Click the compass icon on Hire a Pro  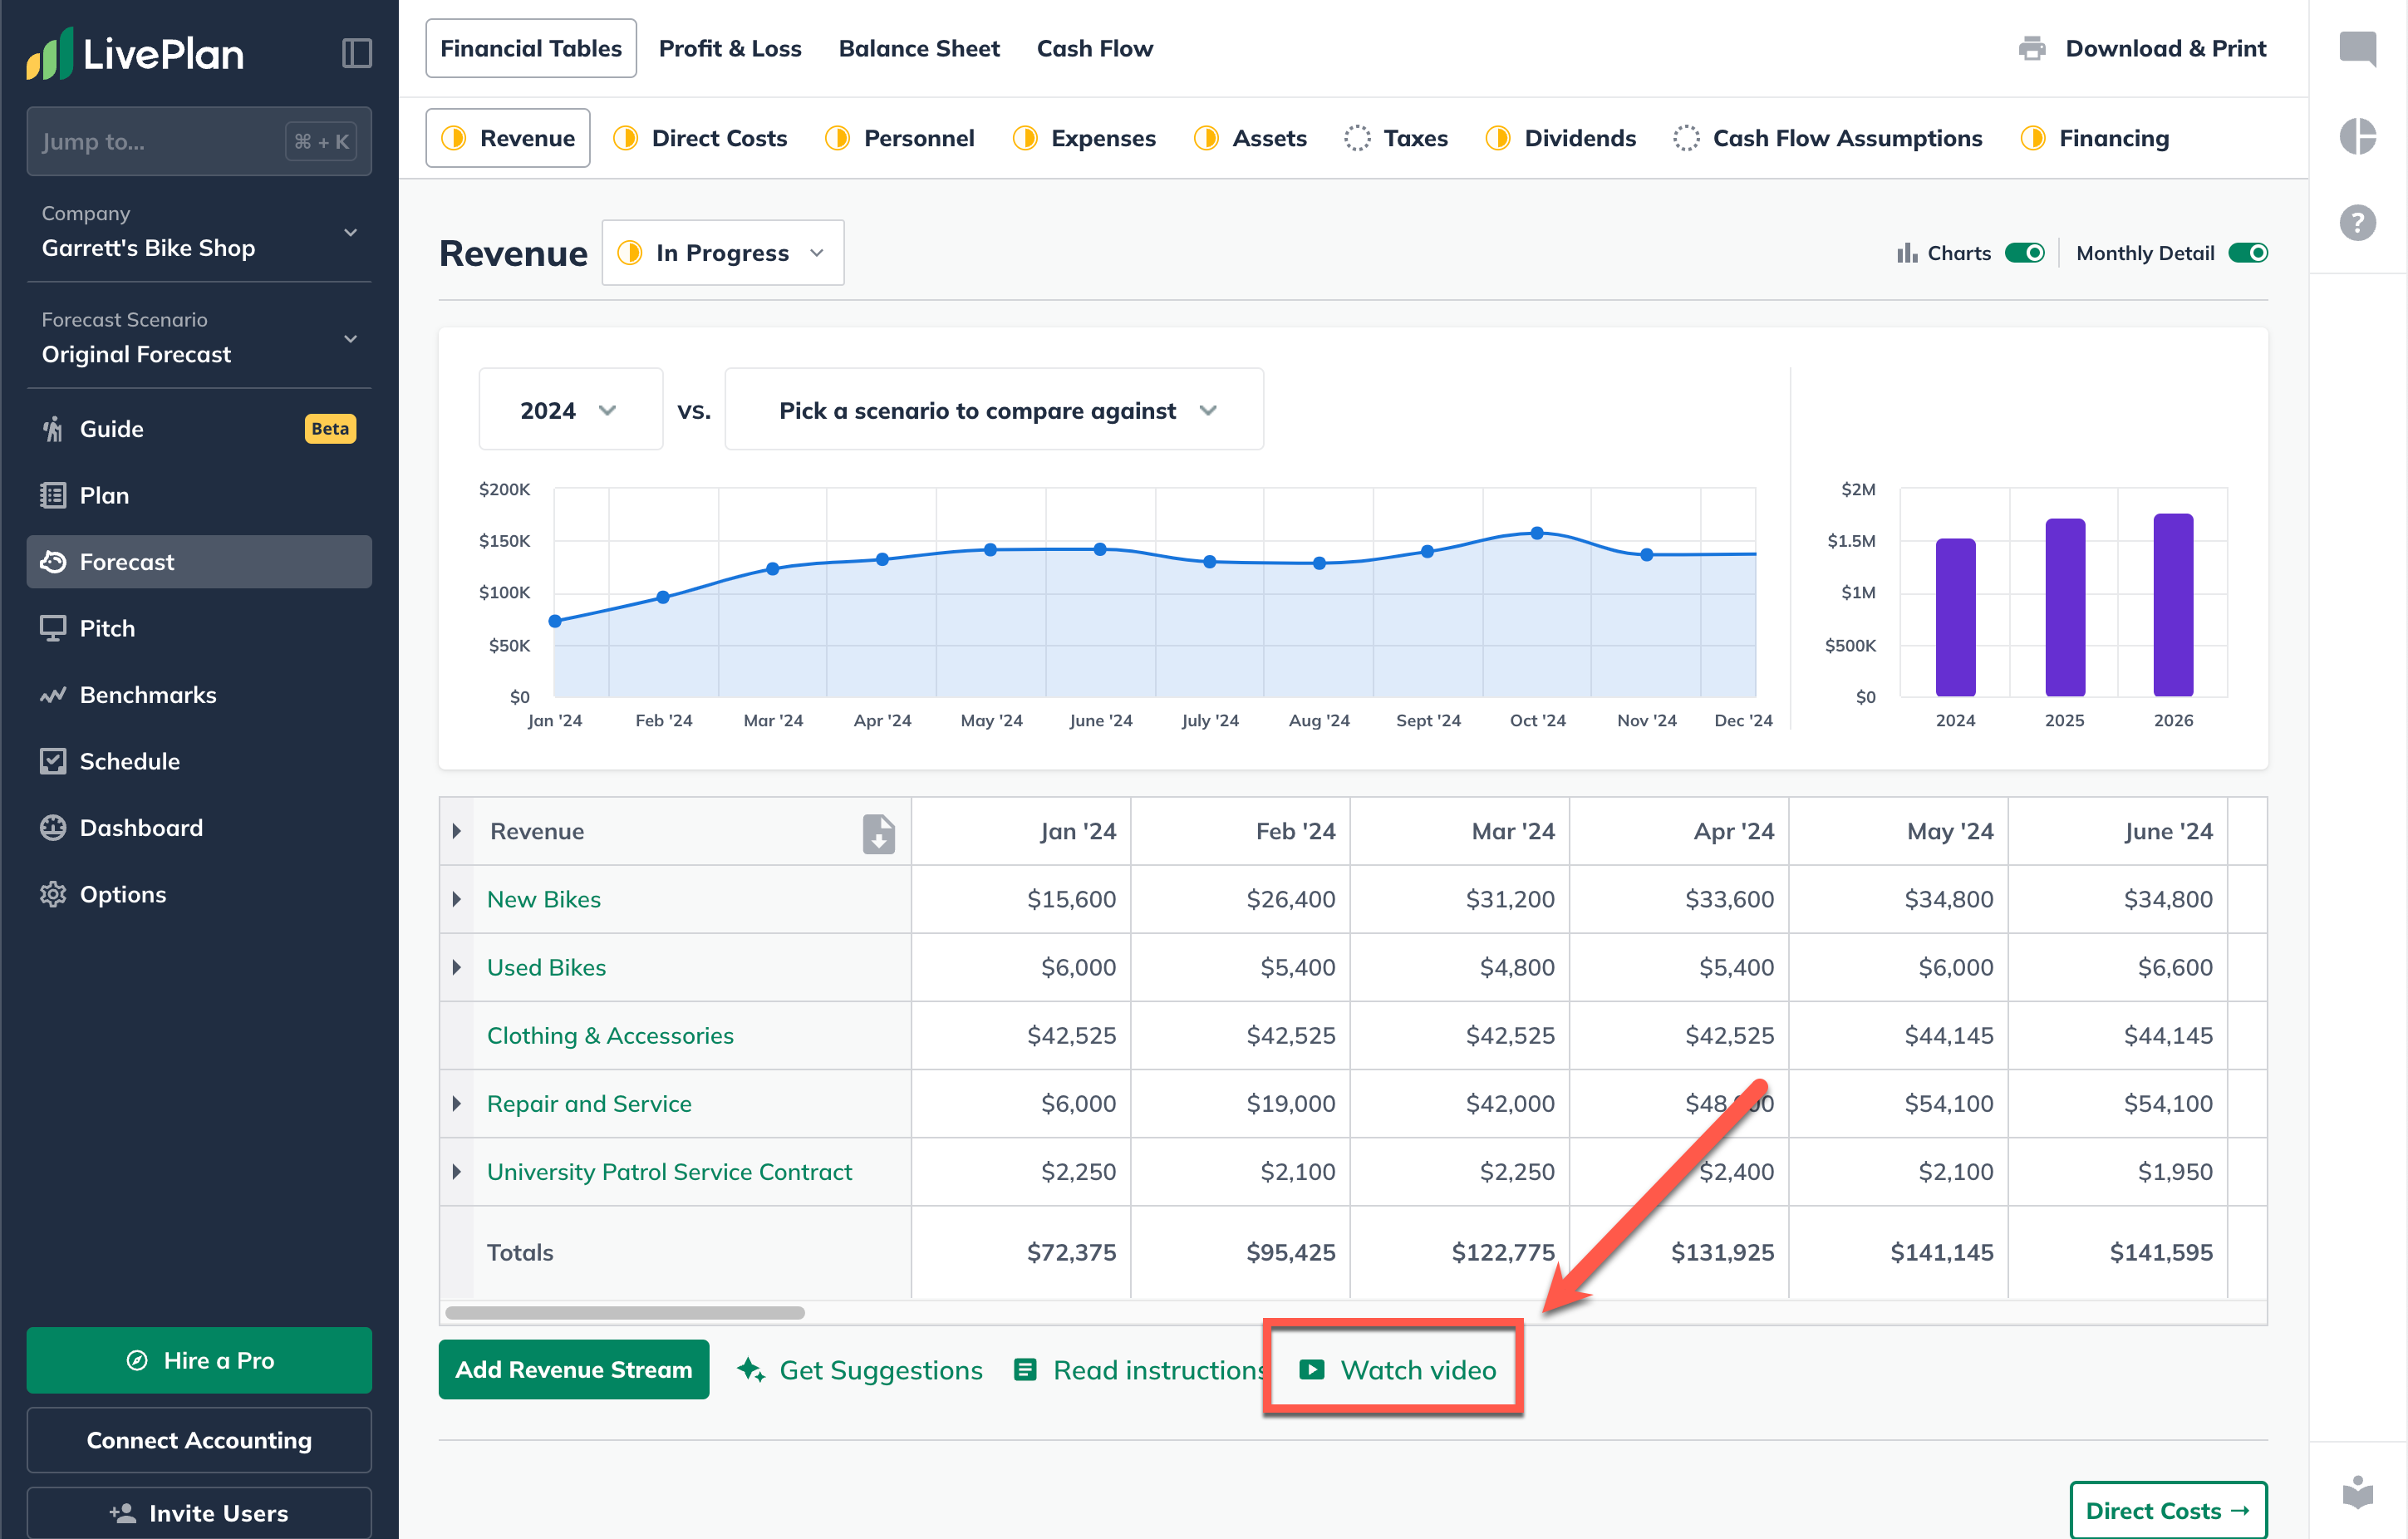pos(137,1360)
